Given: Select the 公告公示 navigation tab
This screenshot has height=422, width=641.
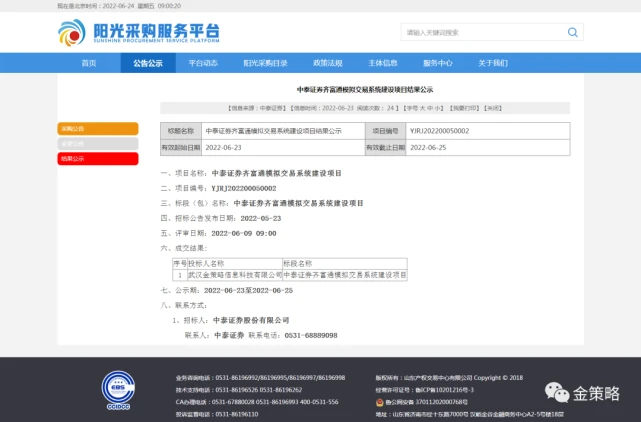Looking at the screenshot, I should coord(148,63).
